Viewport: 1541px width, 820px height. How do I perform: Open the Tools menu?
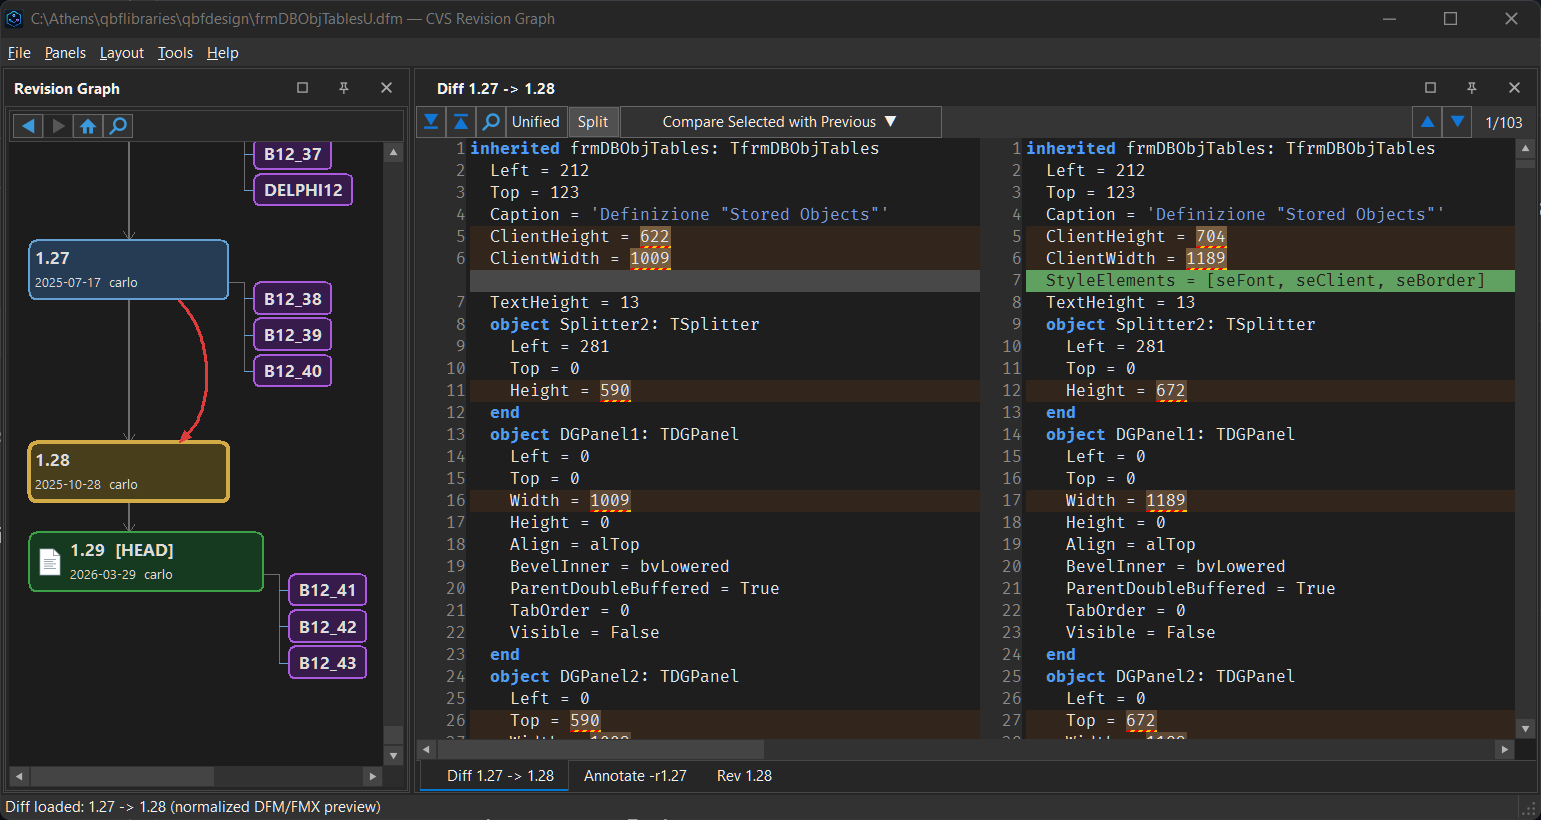click(x=175, y=53)
